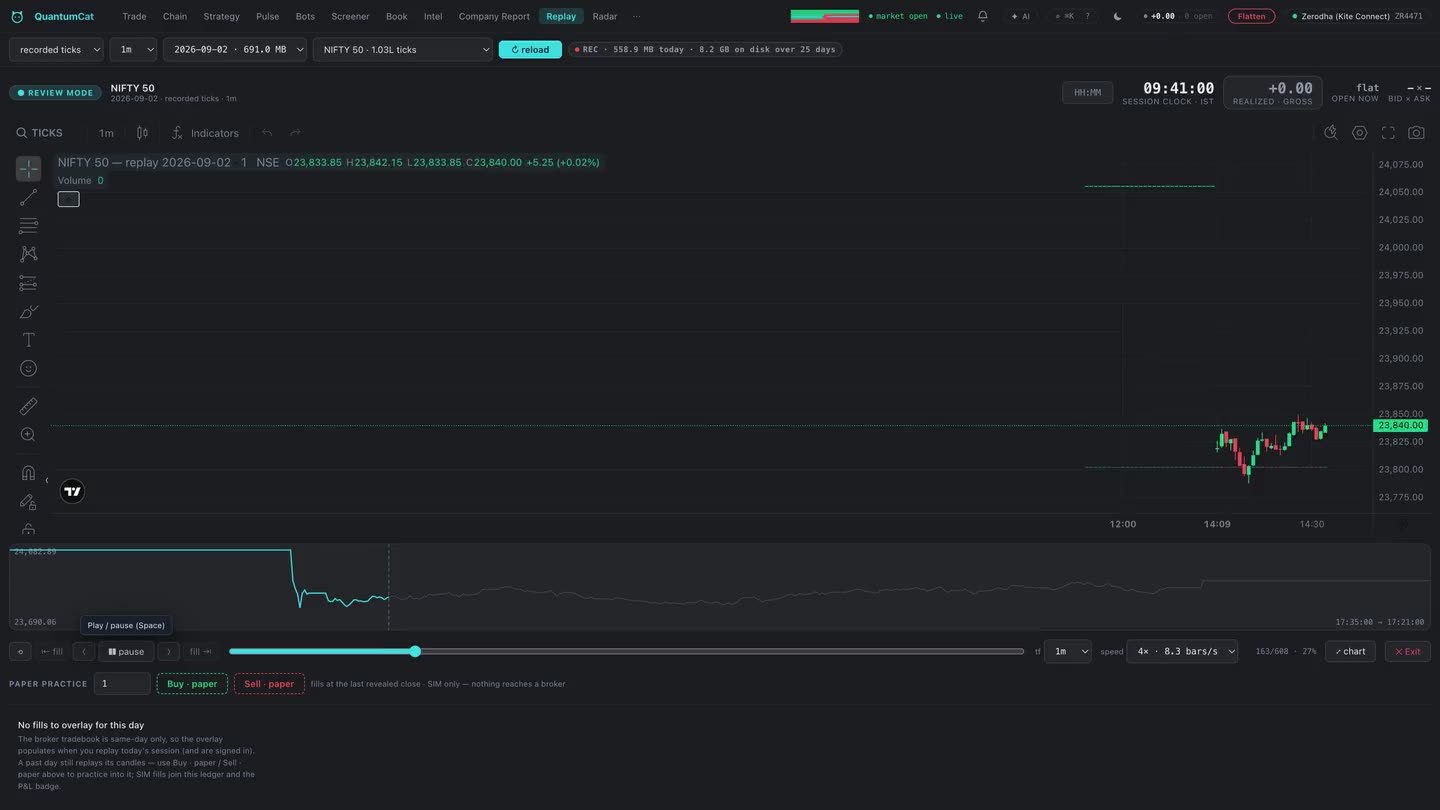
Task: Open quick search in chart toolbar
Action: pos(1331,133)
